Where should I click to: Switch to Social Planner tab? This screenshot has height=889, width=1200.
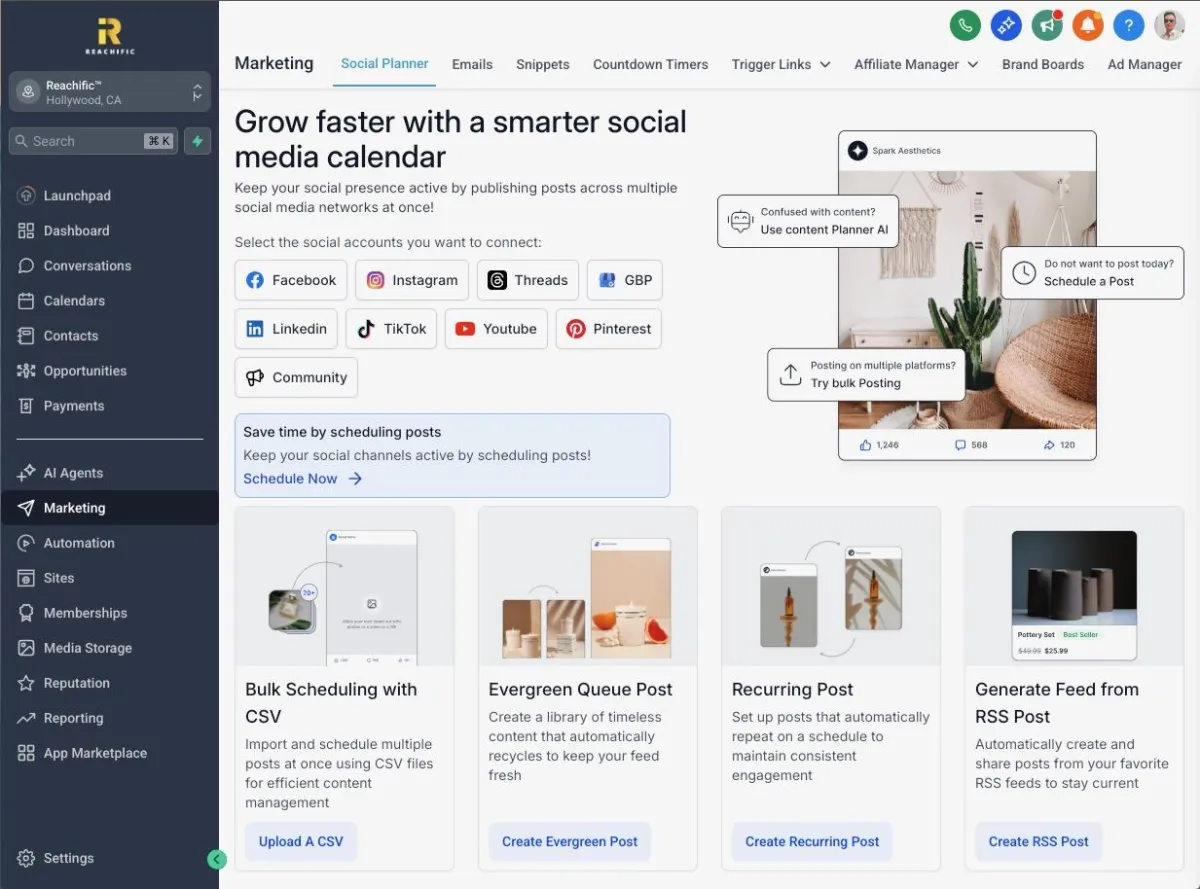[384, 63]
